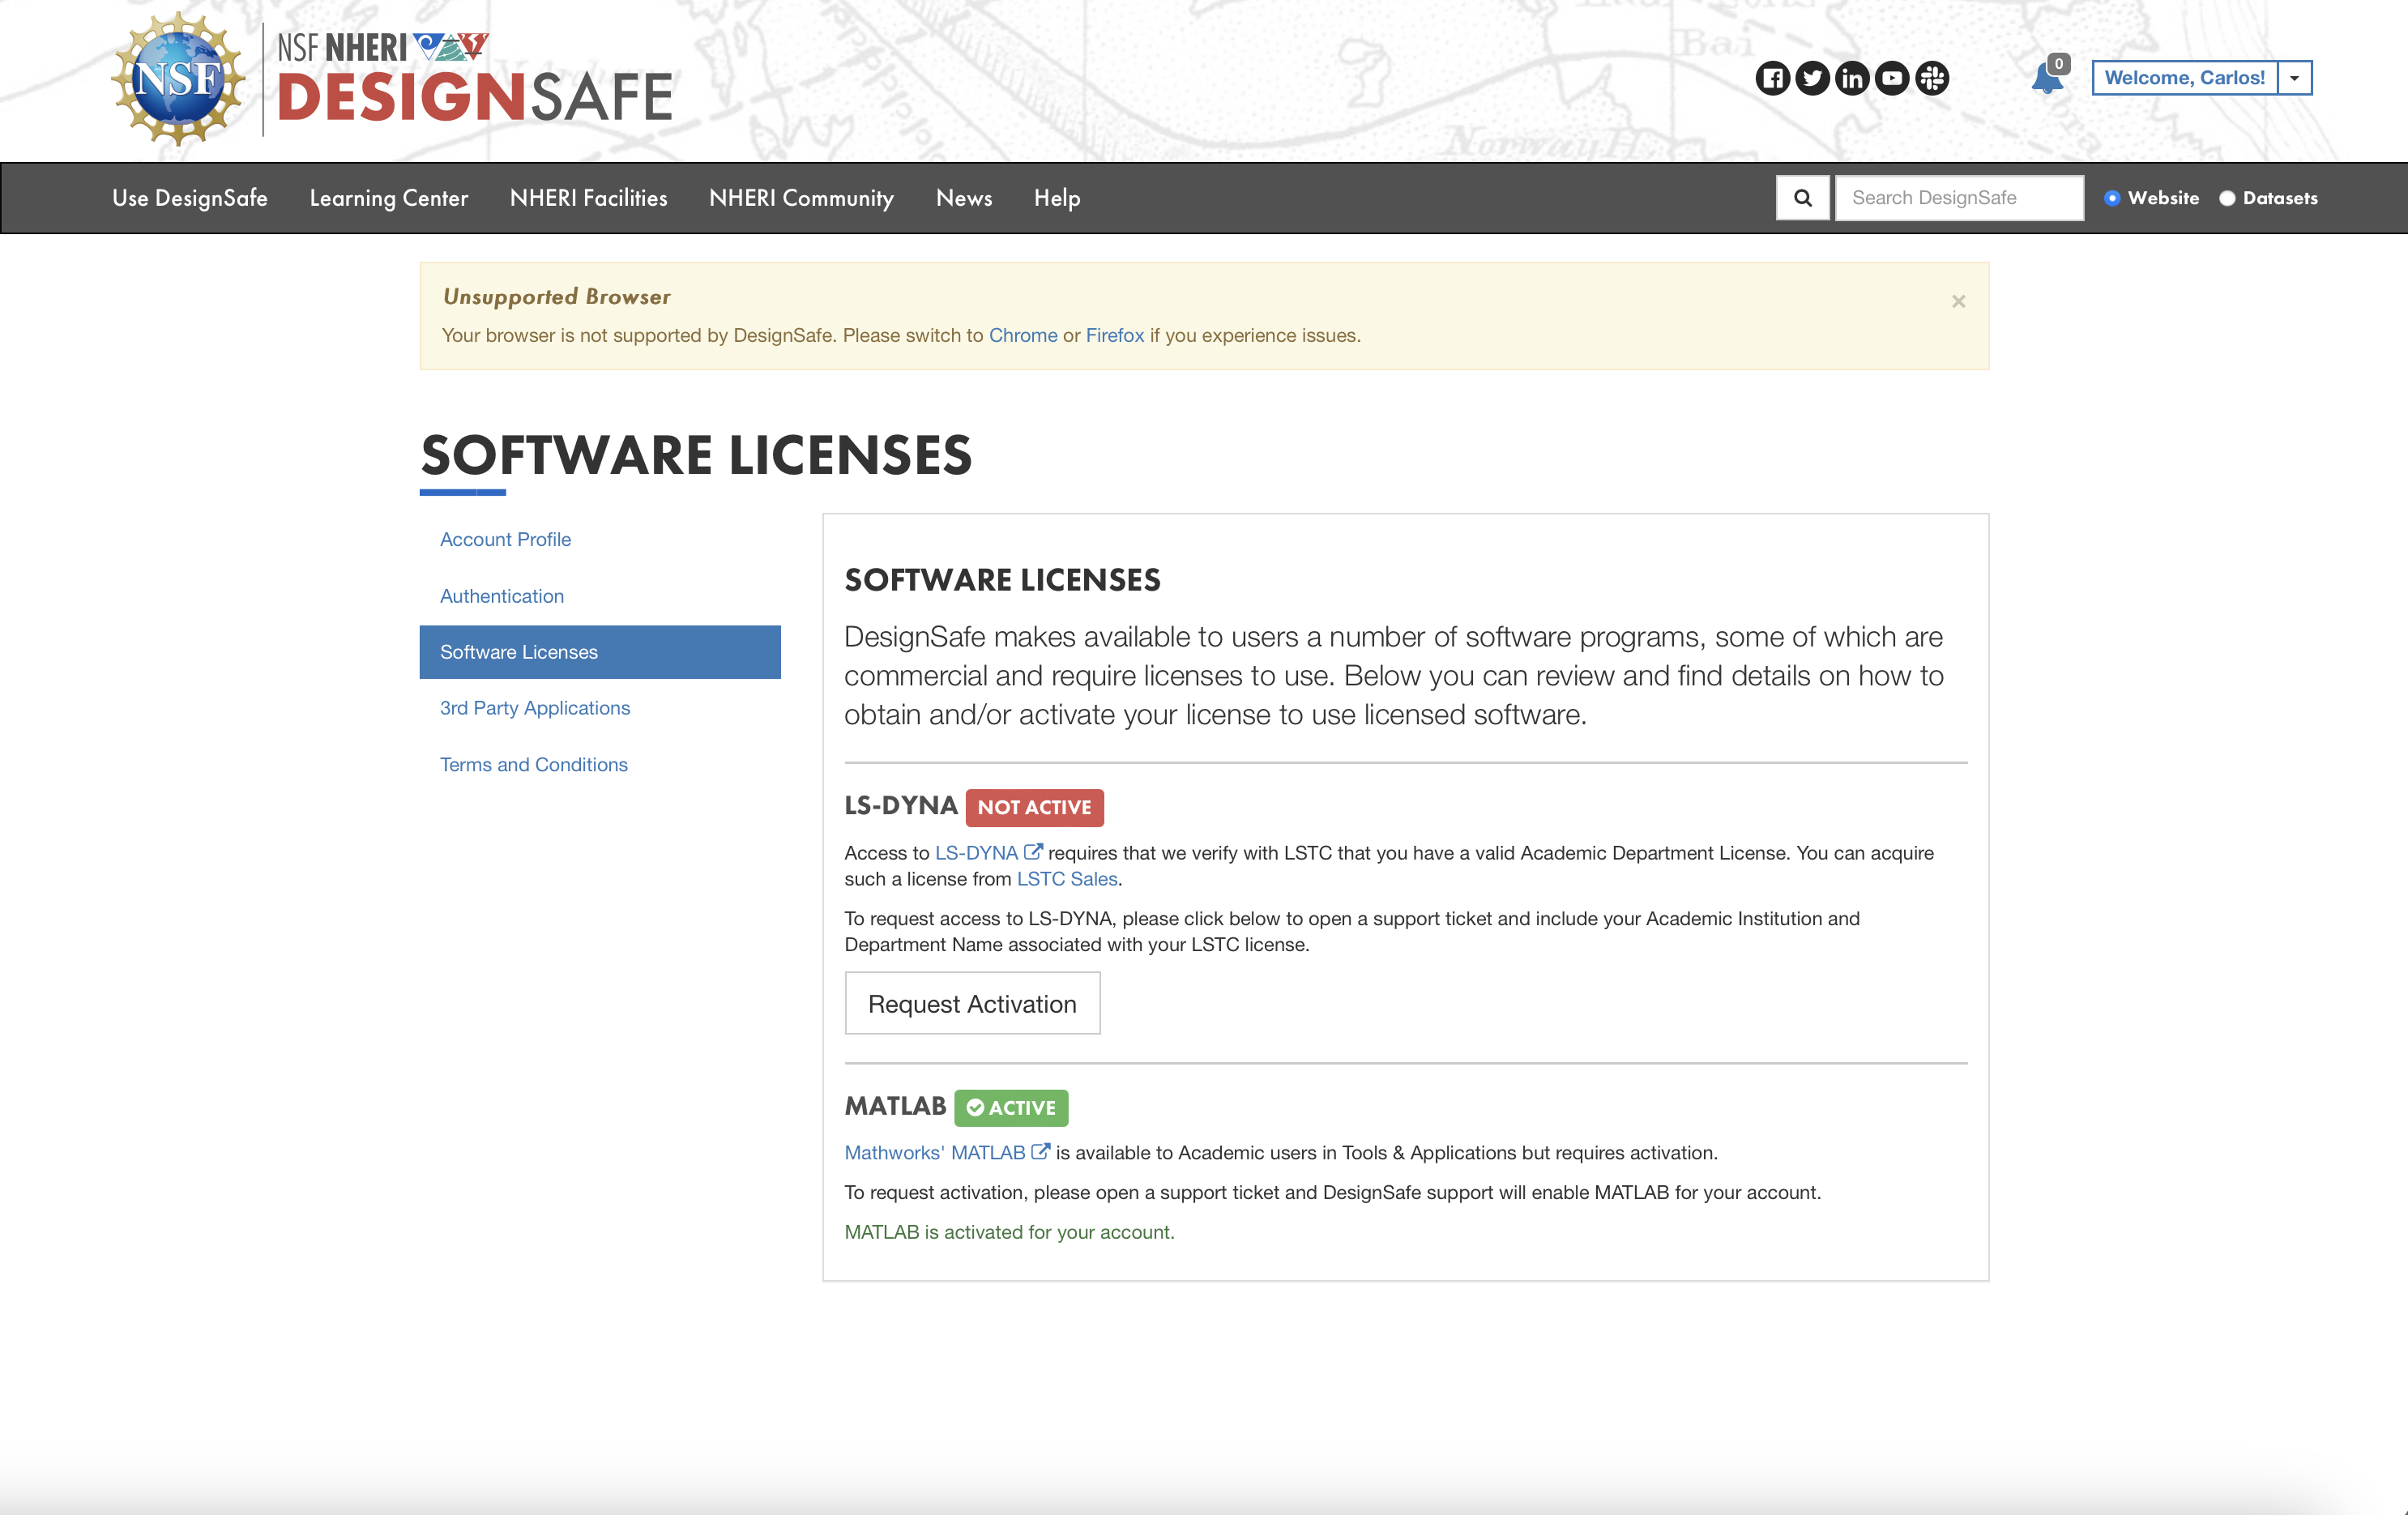
Task: Open the Use DesignSafe menu
Action: pos(190,198)
